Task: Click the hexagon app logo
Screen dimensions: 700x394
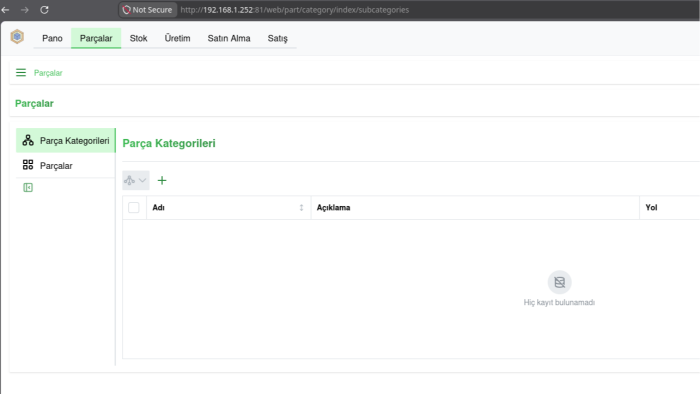Action: pos(17,37)
